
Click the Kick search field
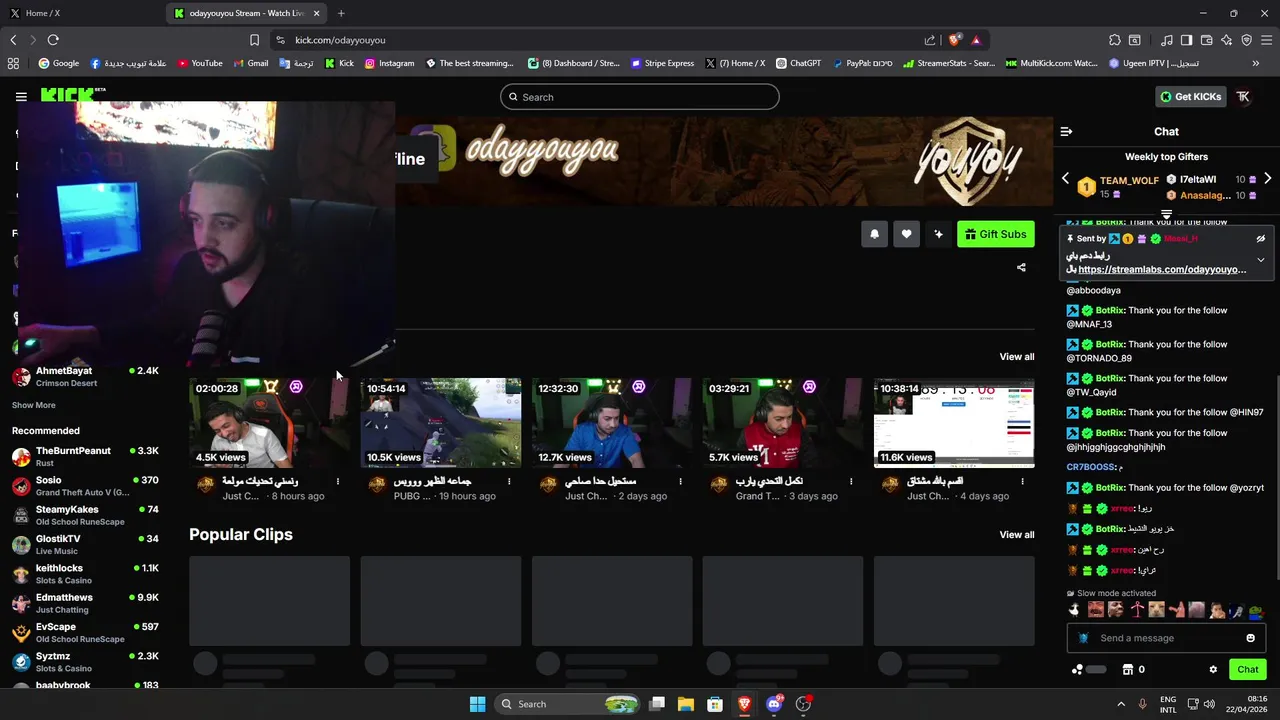tap(640, 97)
